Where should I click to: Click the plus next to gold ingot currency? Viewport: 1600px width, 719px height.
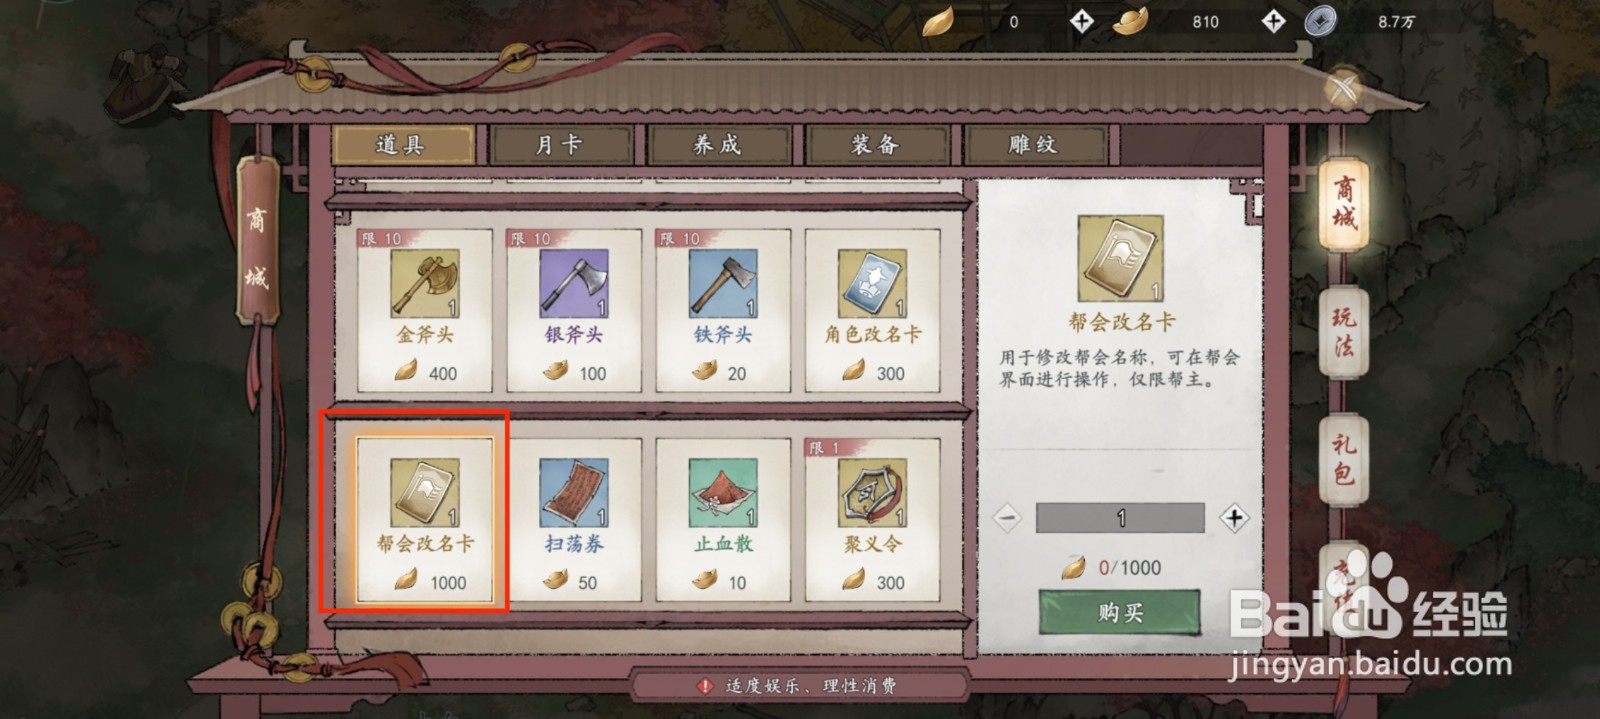[x=1273, y=21]
